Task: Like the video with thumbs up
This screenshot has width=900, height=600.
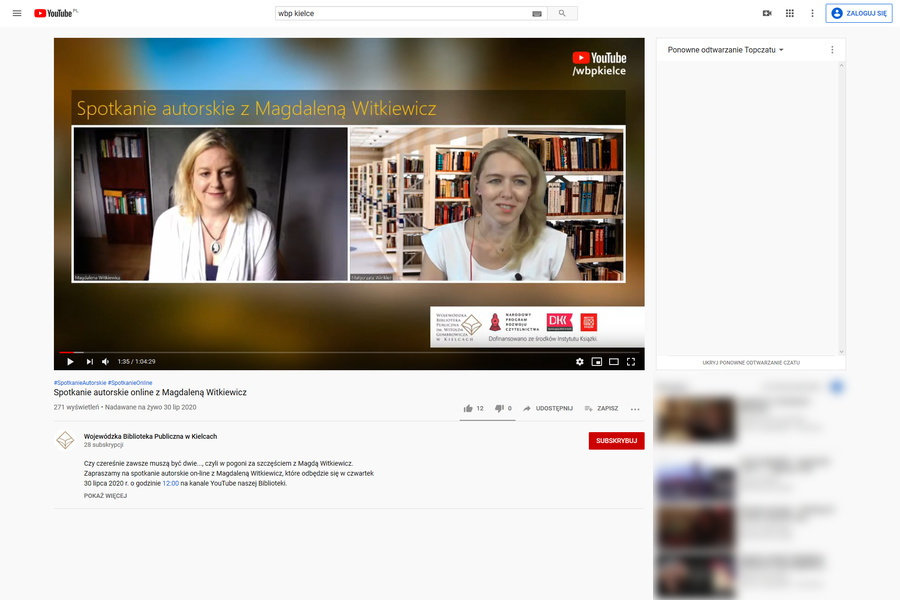Action: (468, 408)
